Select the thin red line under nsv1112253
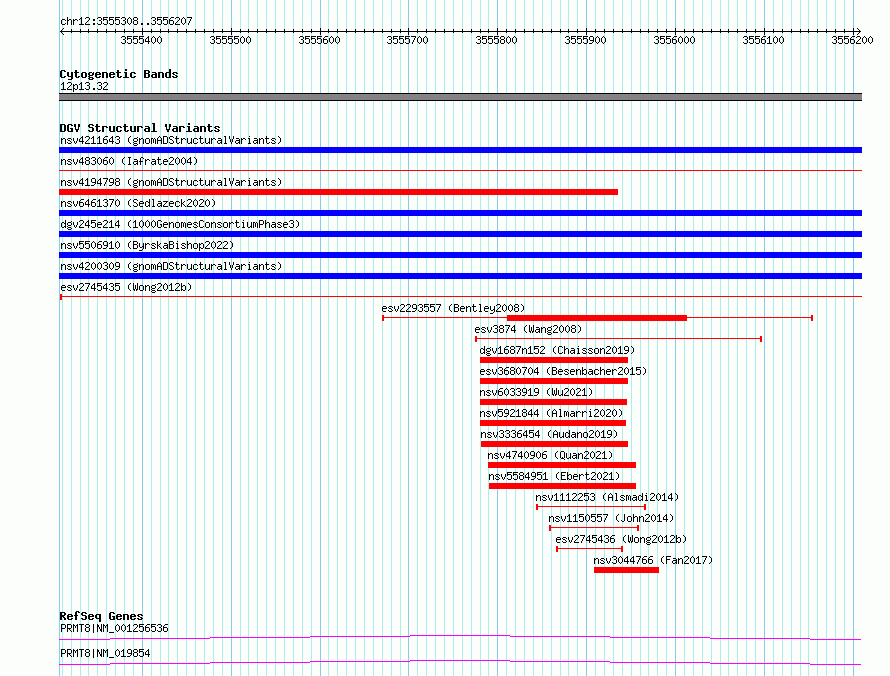 pos(591,507)
